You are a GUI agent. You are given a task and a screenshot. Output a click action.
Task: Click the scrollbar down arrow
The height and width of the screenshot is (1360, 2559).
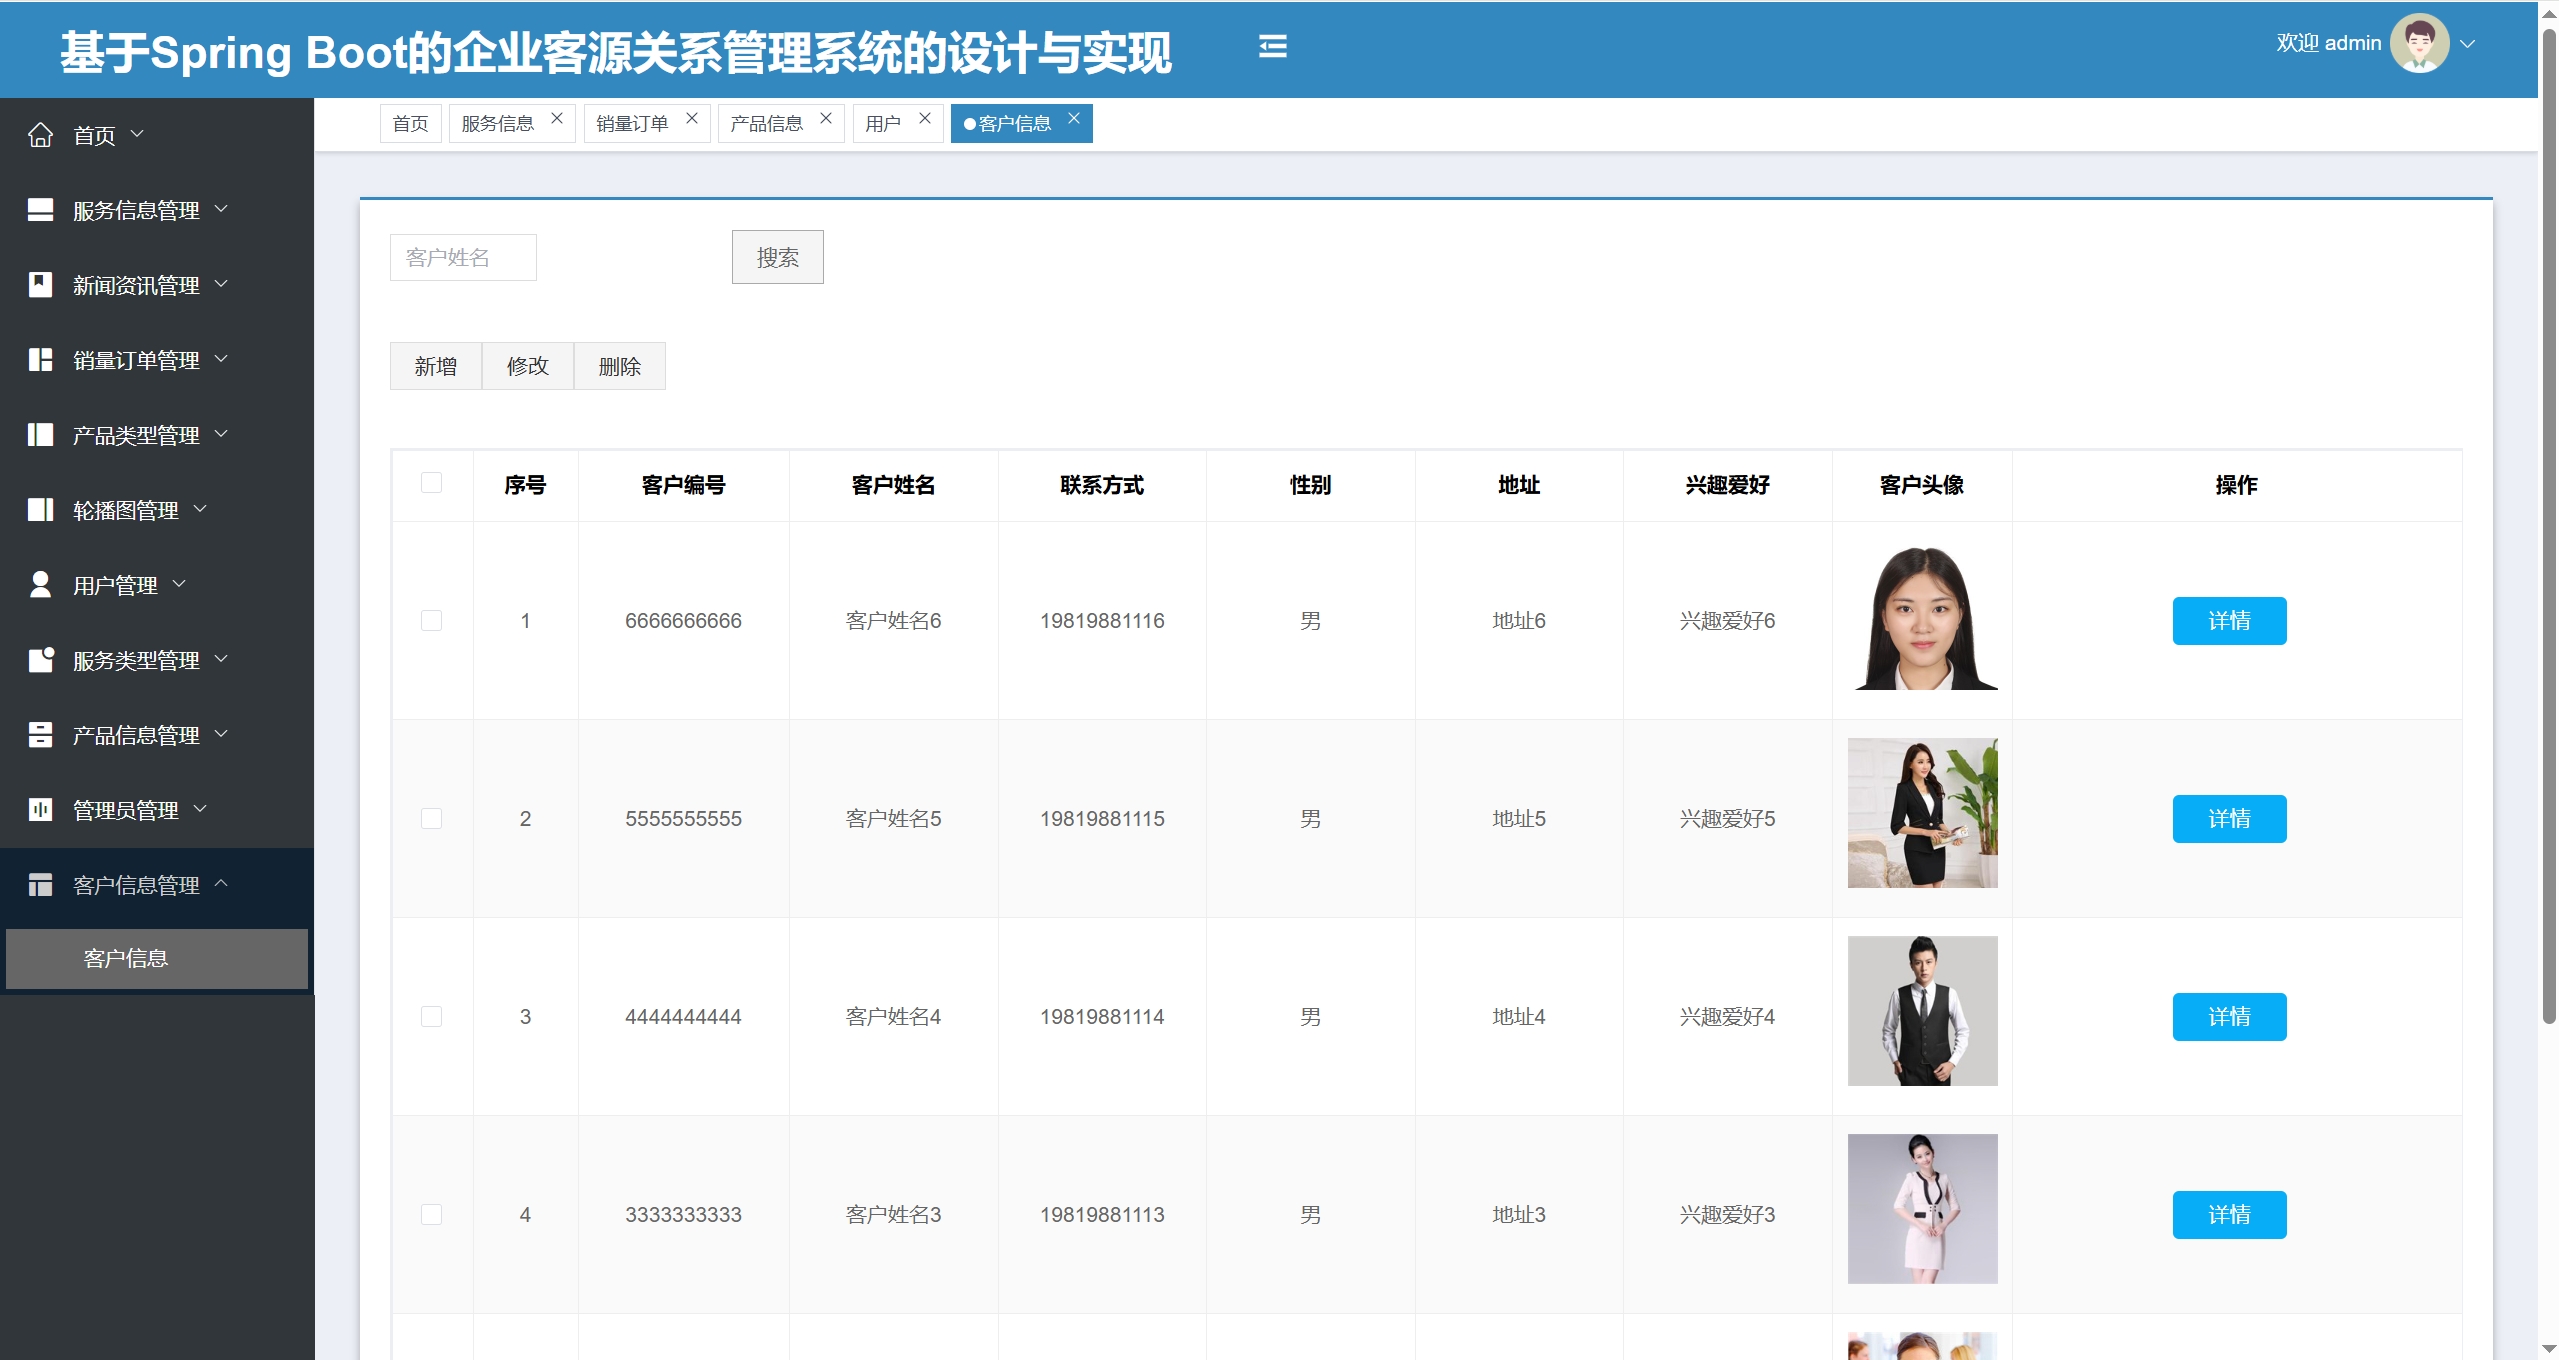pyautogui.click(x=2549, y=1349)
